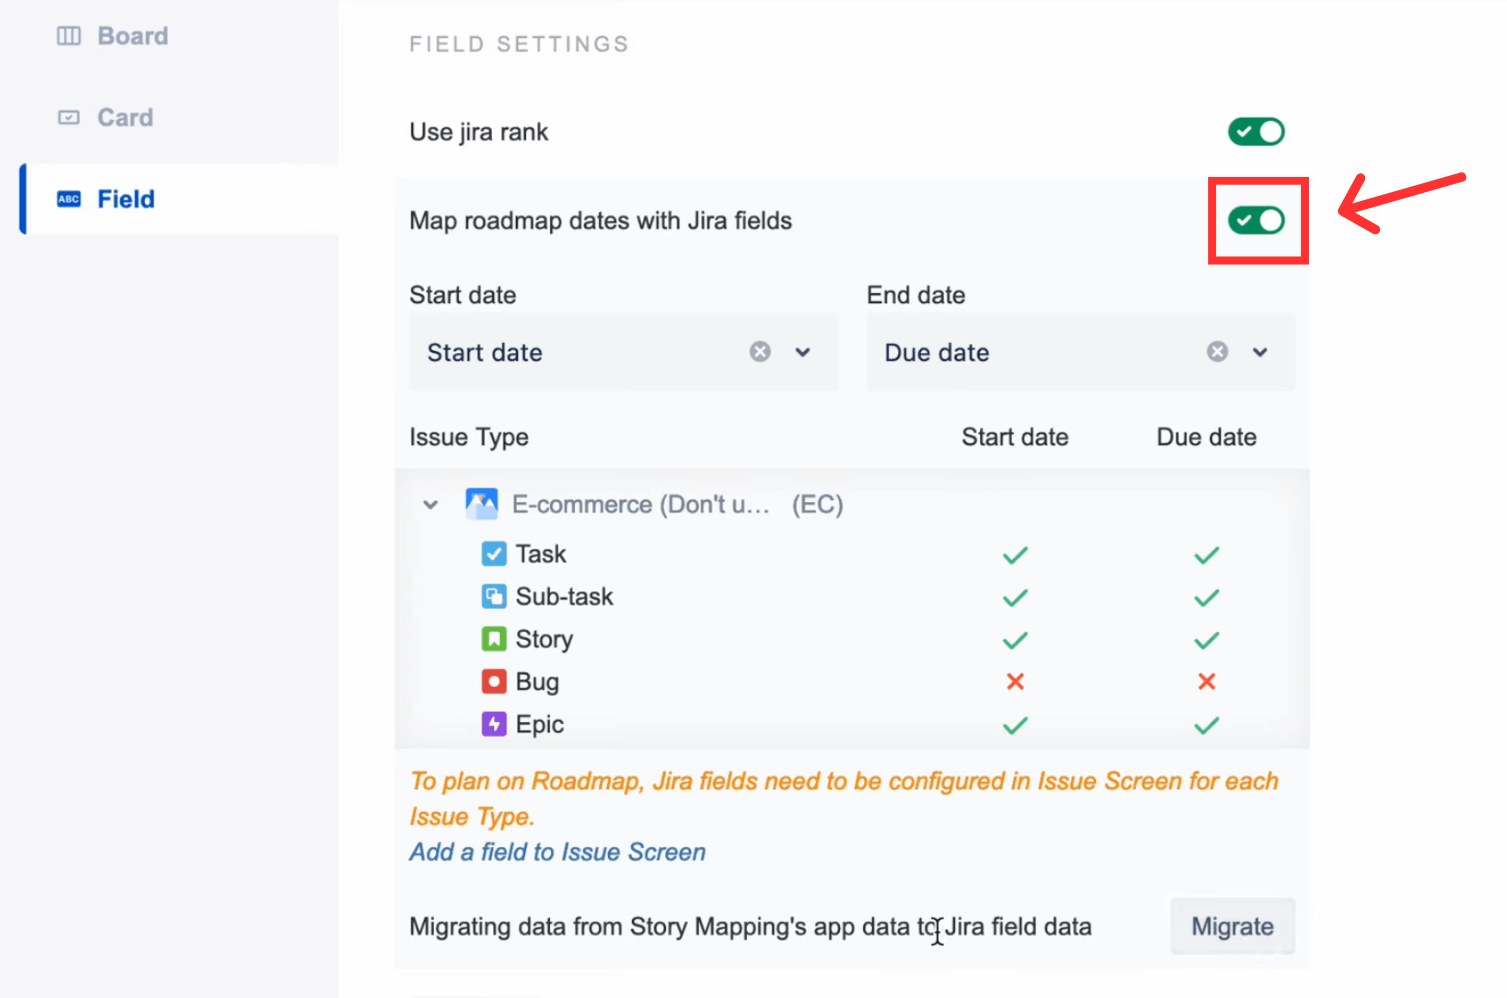Click the E-commerce project avatar icon
The height and width of the screenshot is (998, 1507).
click(x=482, y=504)
